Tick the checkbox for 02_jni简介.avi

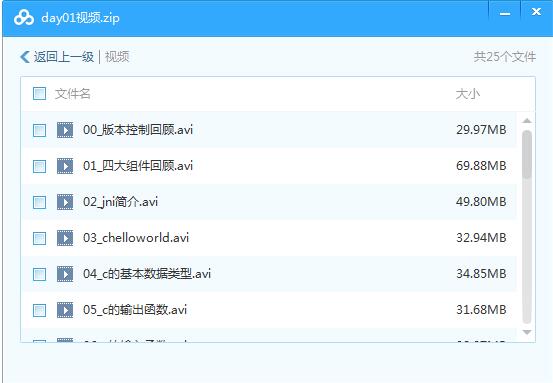pyautogui.click(x=40, y=202)
